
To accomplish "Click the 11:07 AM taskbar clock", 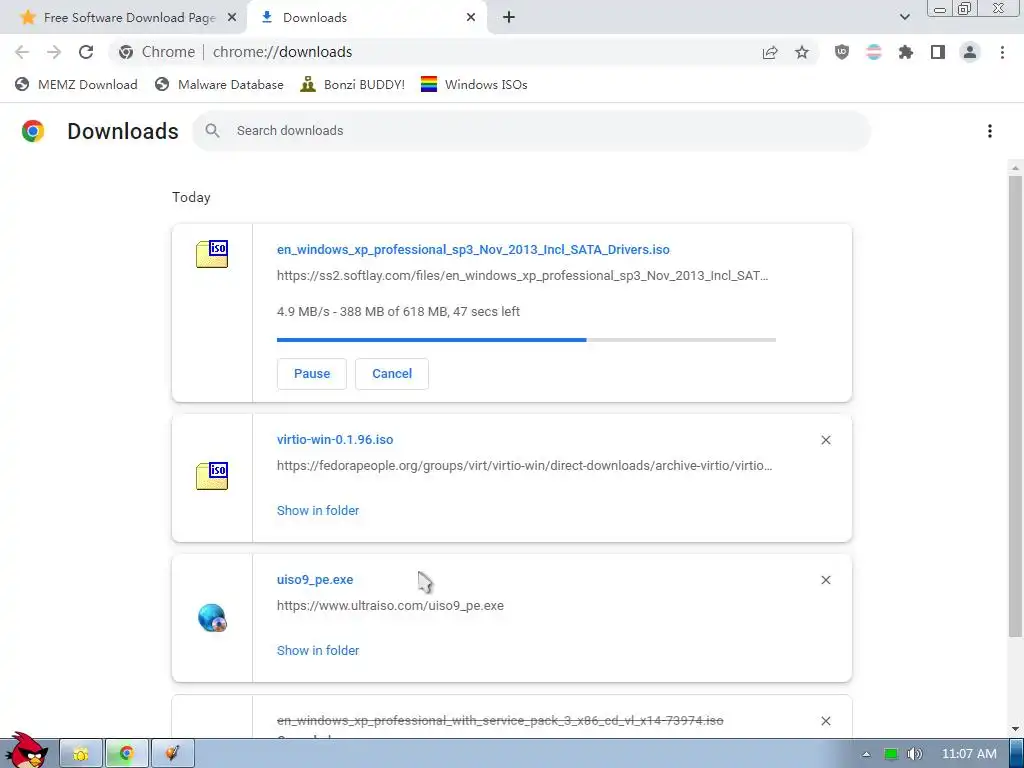I will 969,754.
